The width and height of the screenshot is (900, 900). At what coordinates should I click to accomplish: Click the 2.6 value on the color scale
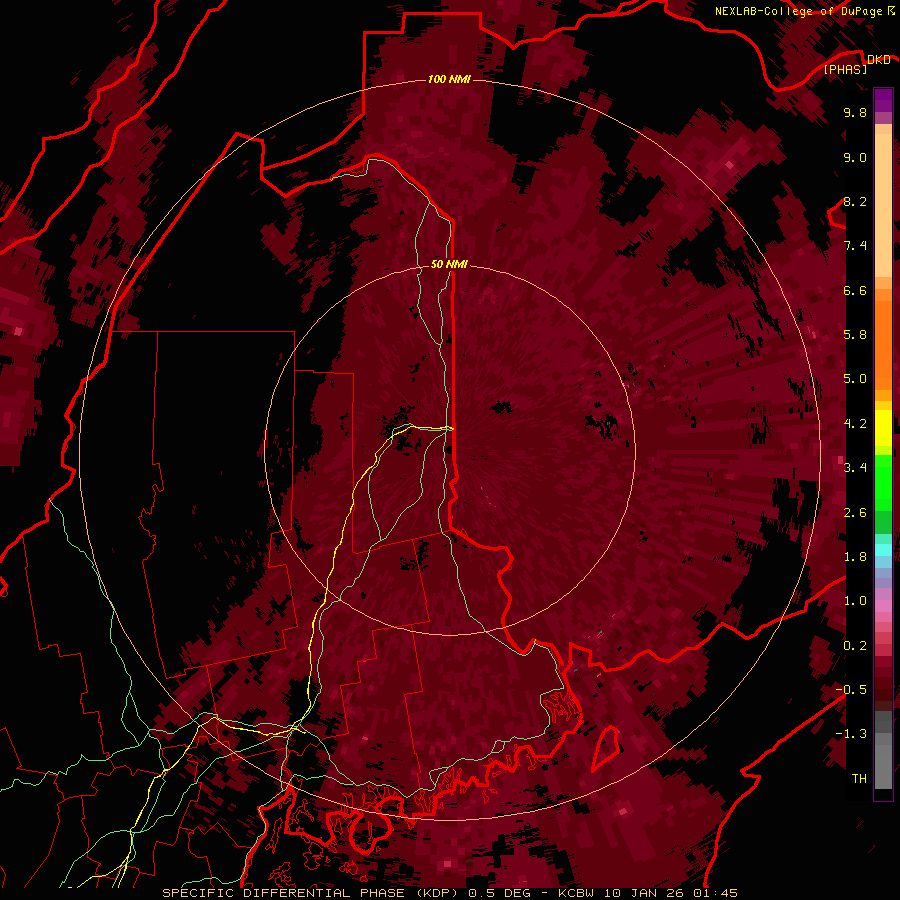coord(855,513)
